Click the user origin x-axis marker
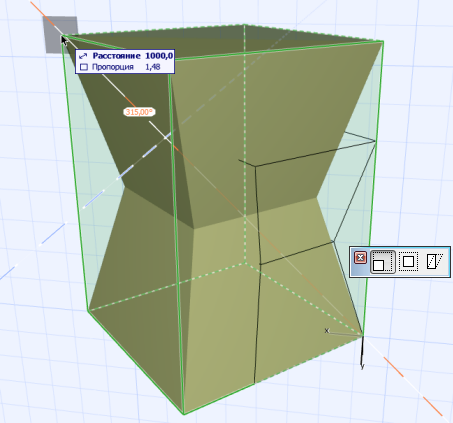This screenshot has width=453, height=423. coord(327,331)
